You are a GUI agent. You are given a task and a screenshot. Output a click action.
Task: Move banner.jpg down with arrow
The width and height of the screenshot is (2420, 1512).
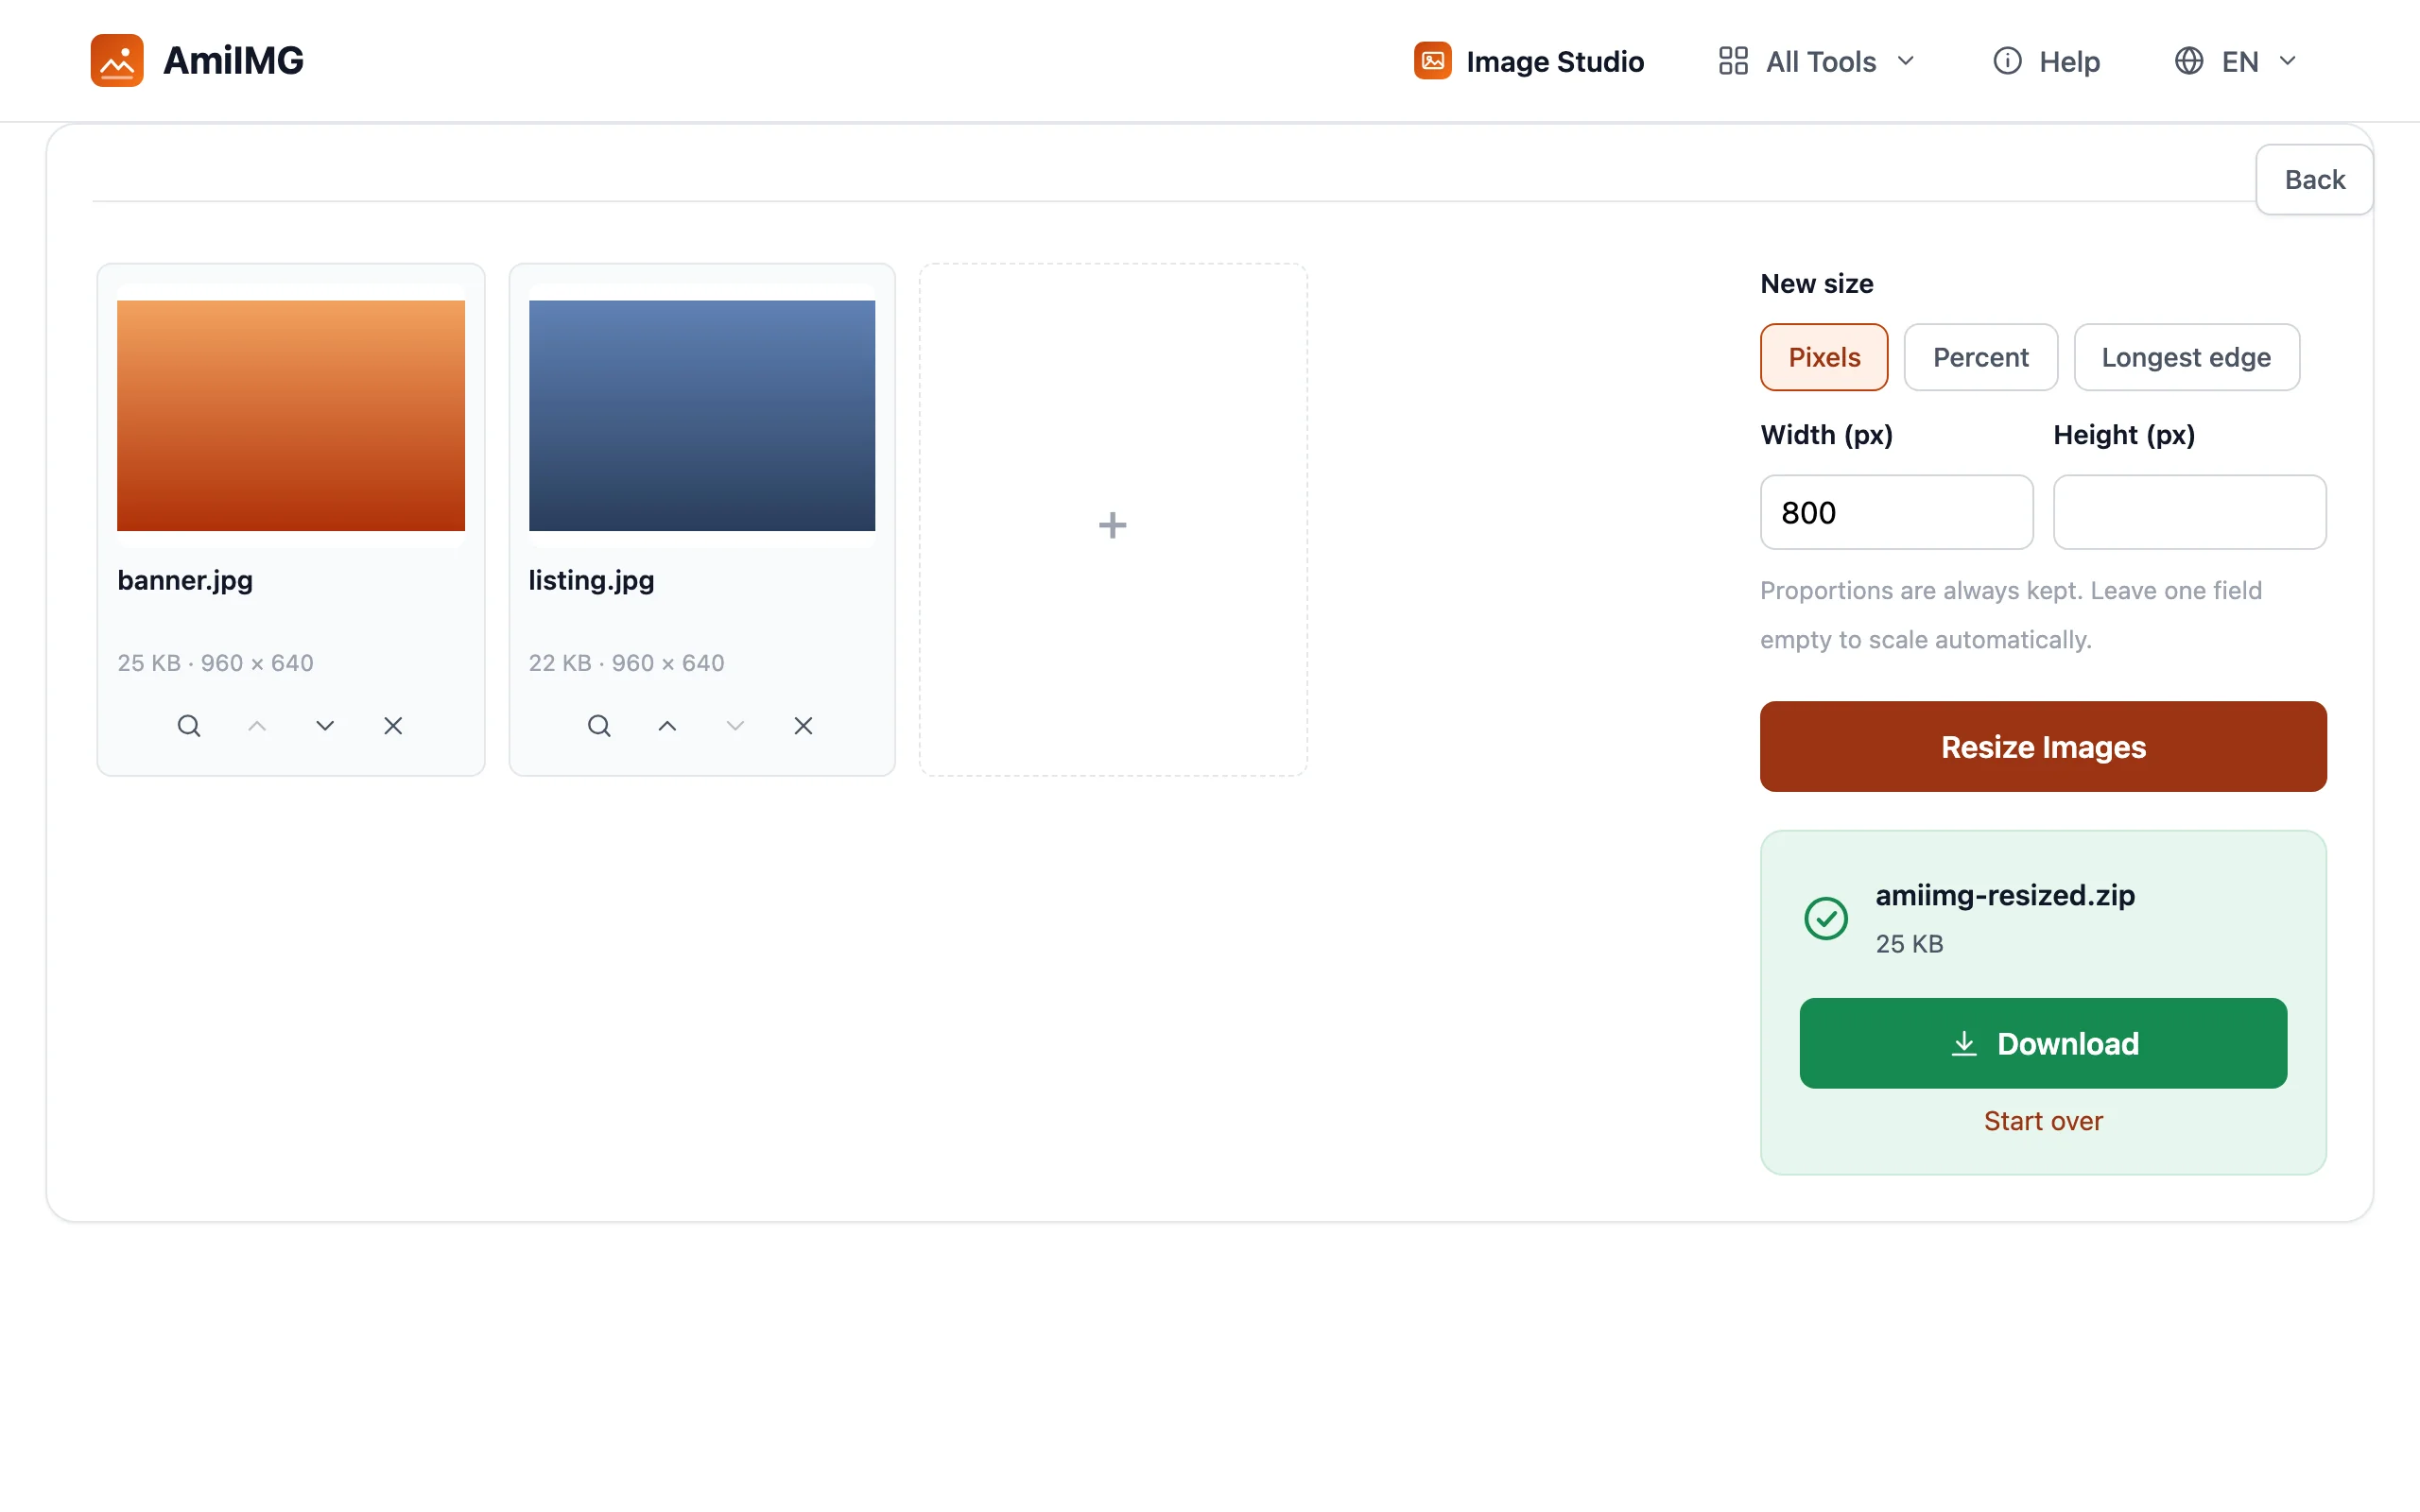point(325,726)
